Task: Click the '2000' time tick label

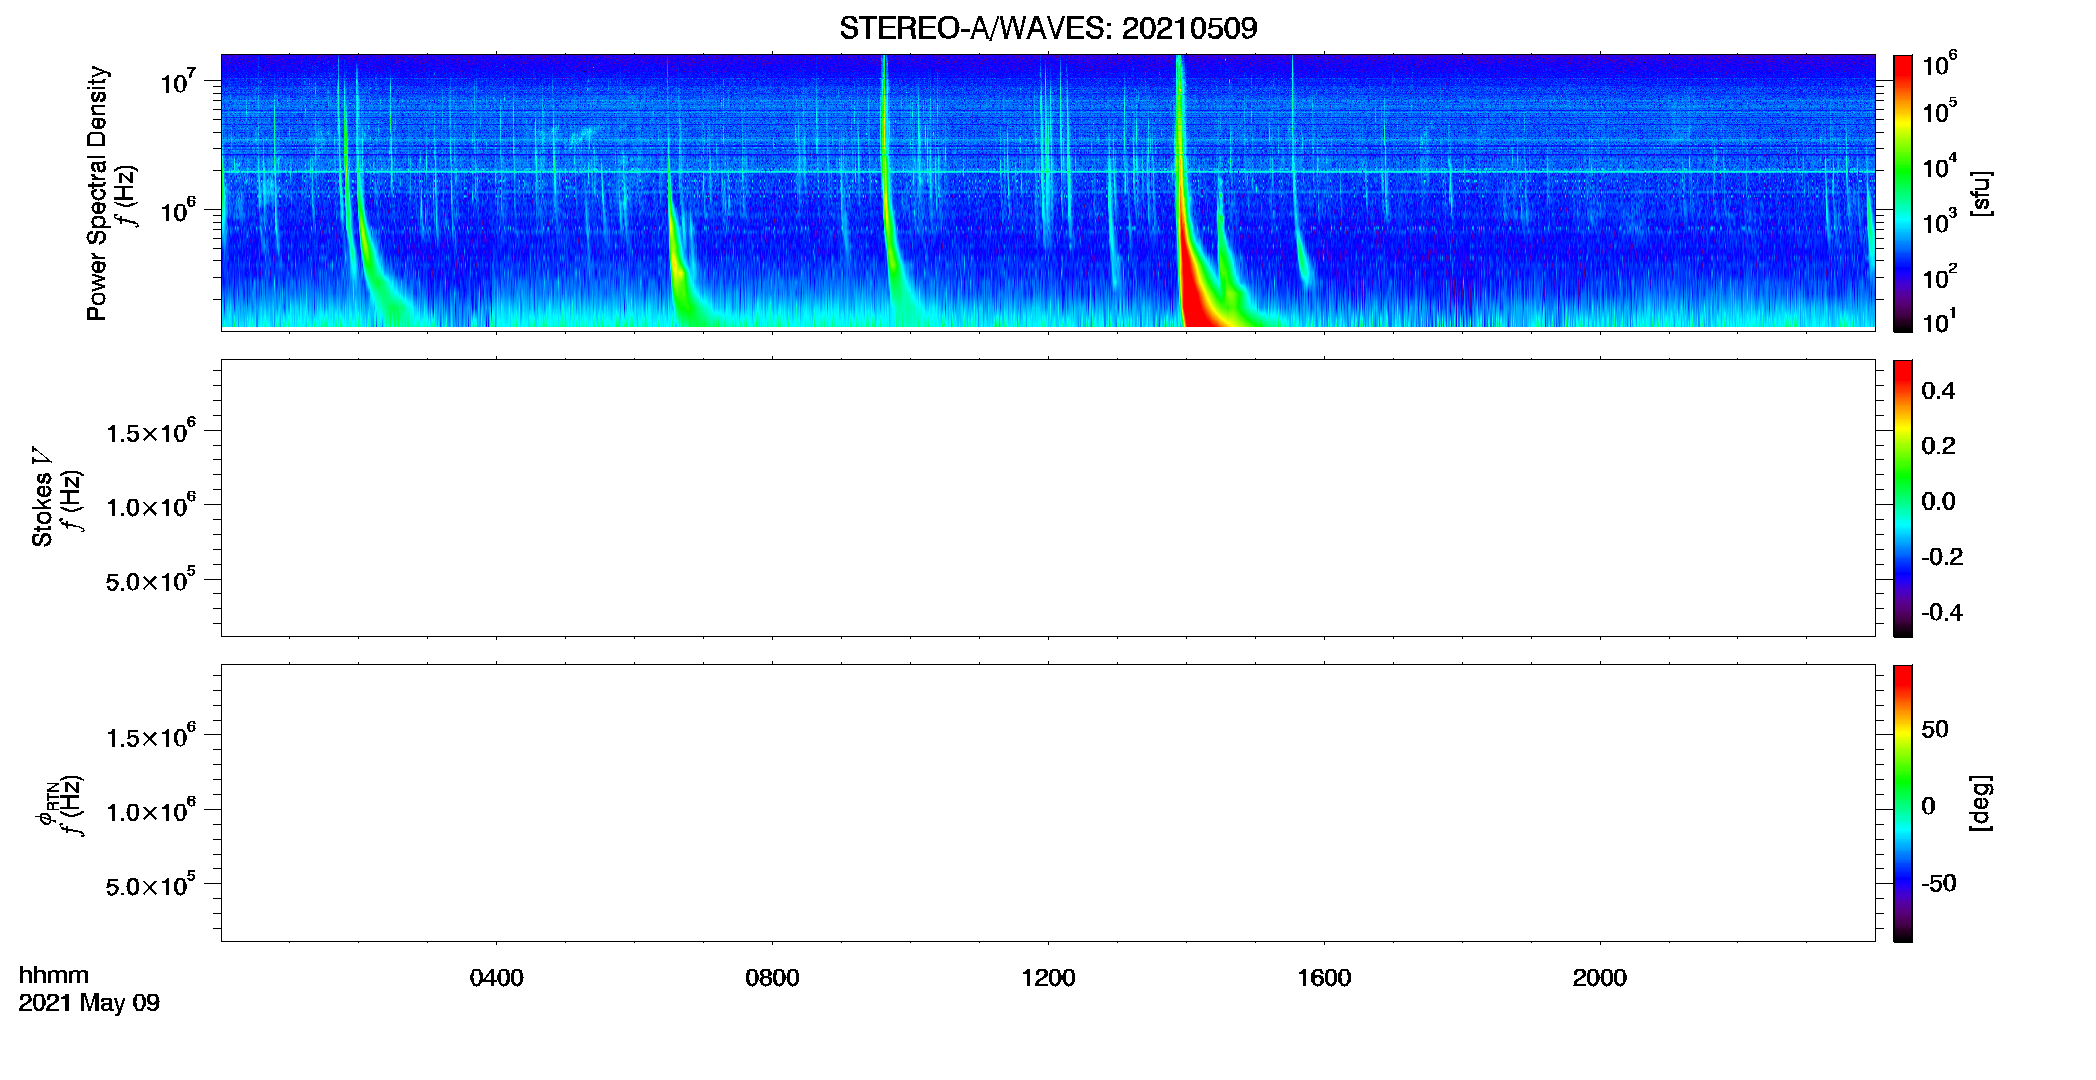Action: point(1600,978)
